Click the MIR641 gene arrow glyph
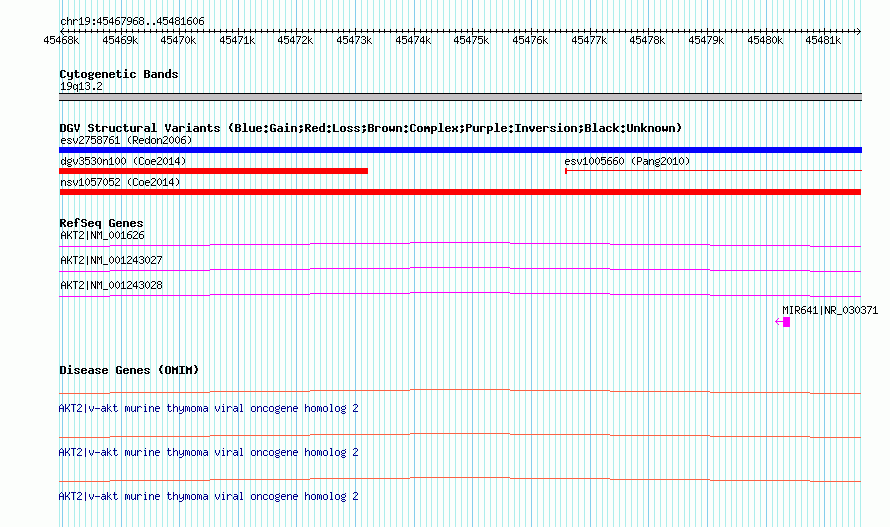 pos(783,322)
